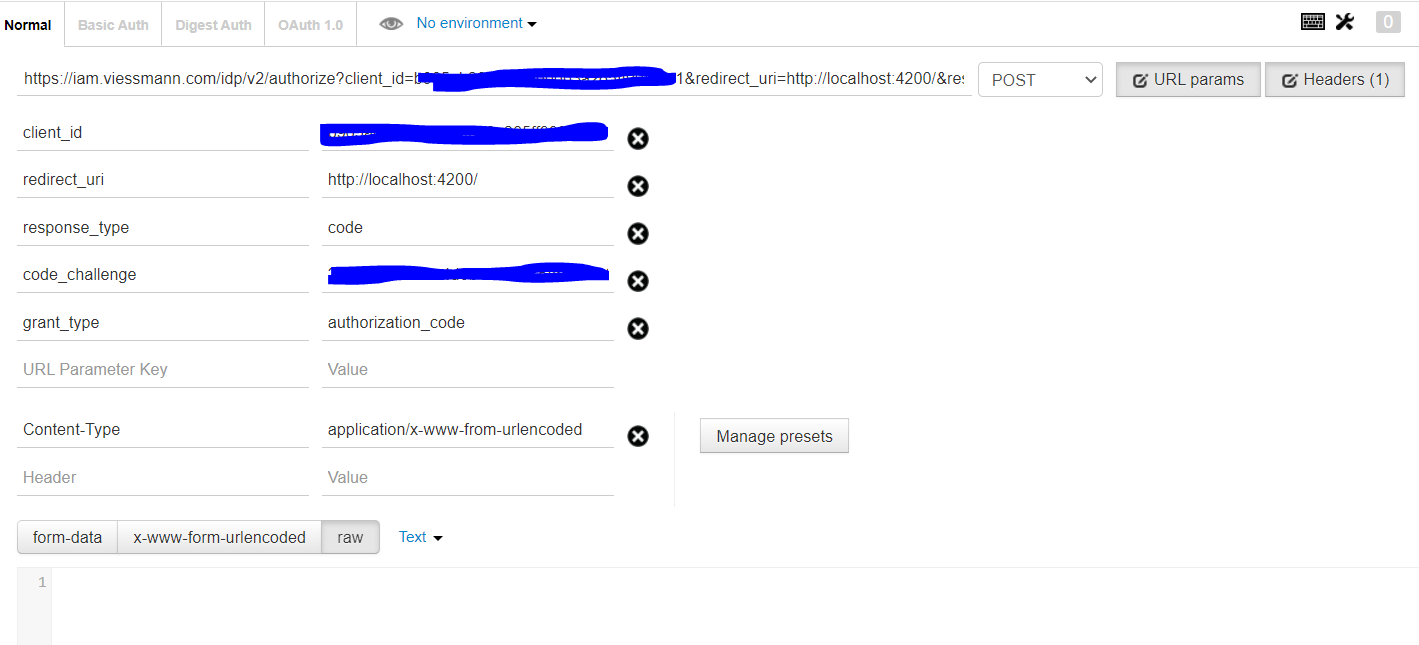Viewport: 1419px width, 645px height.
Task: Toggle the environment quick look eye icon
Action: [391, 24]
